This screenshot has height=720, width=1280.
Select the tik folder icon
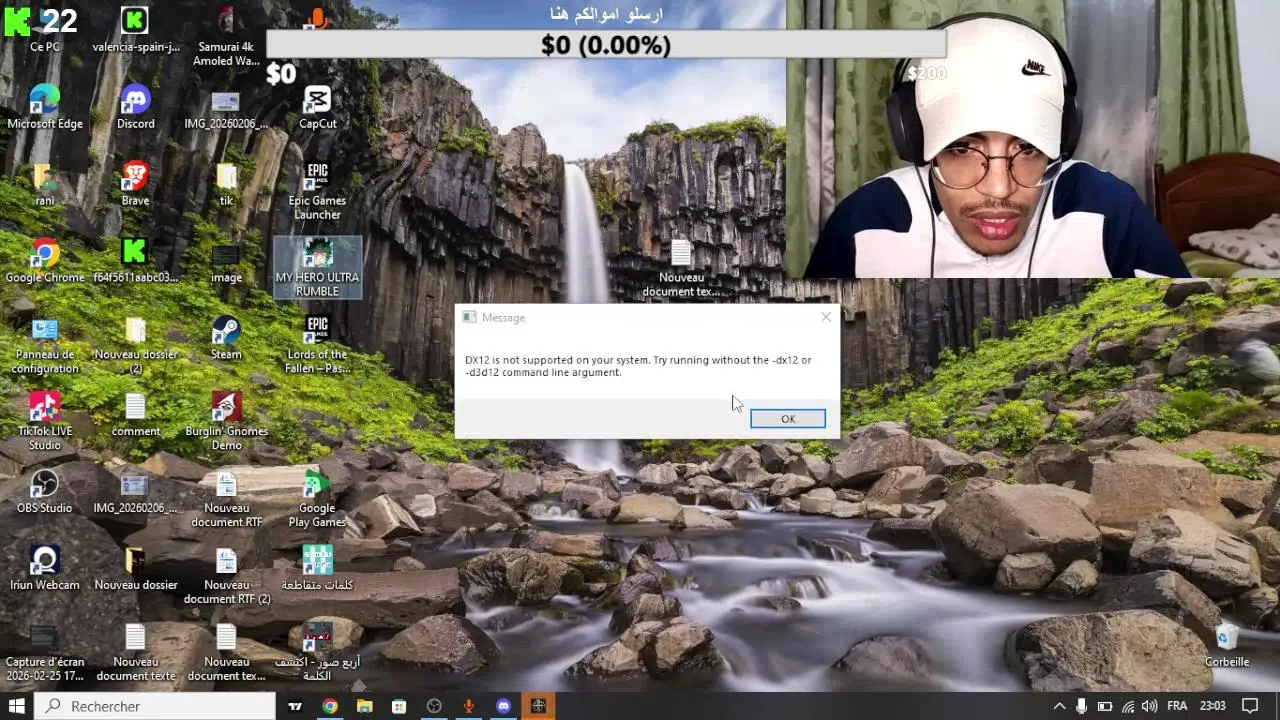point(226,184)
